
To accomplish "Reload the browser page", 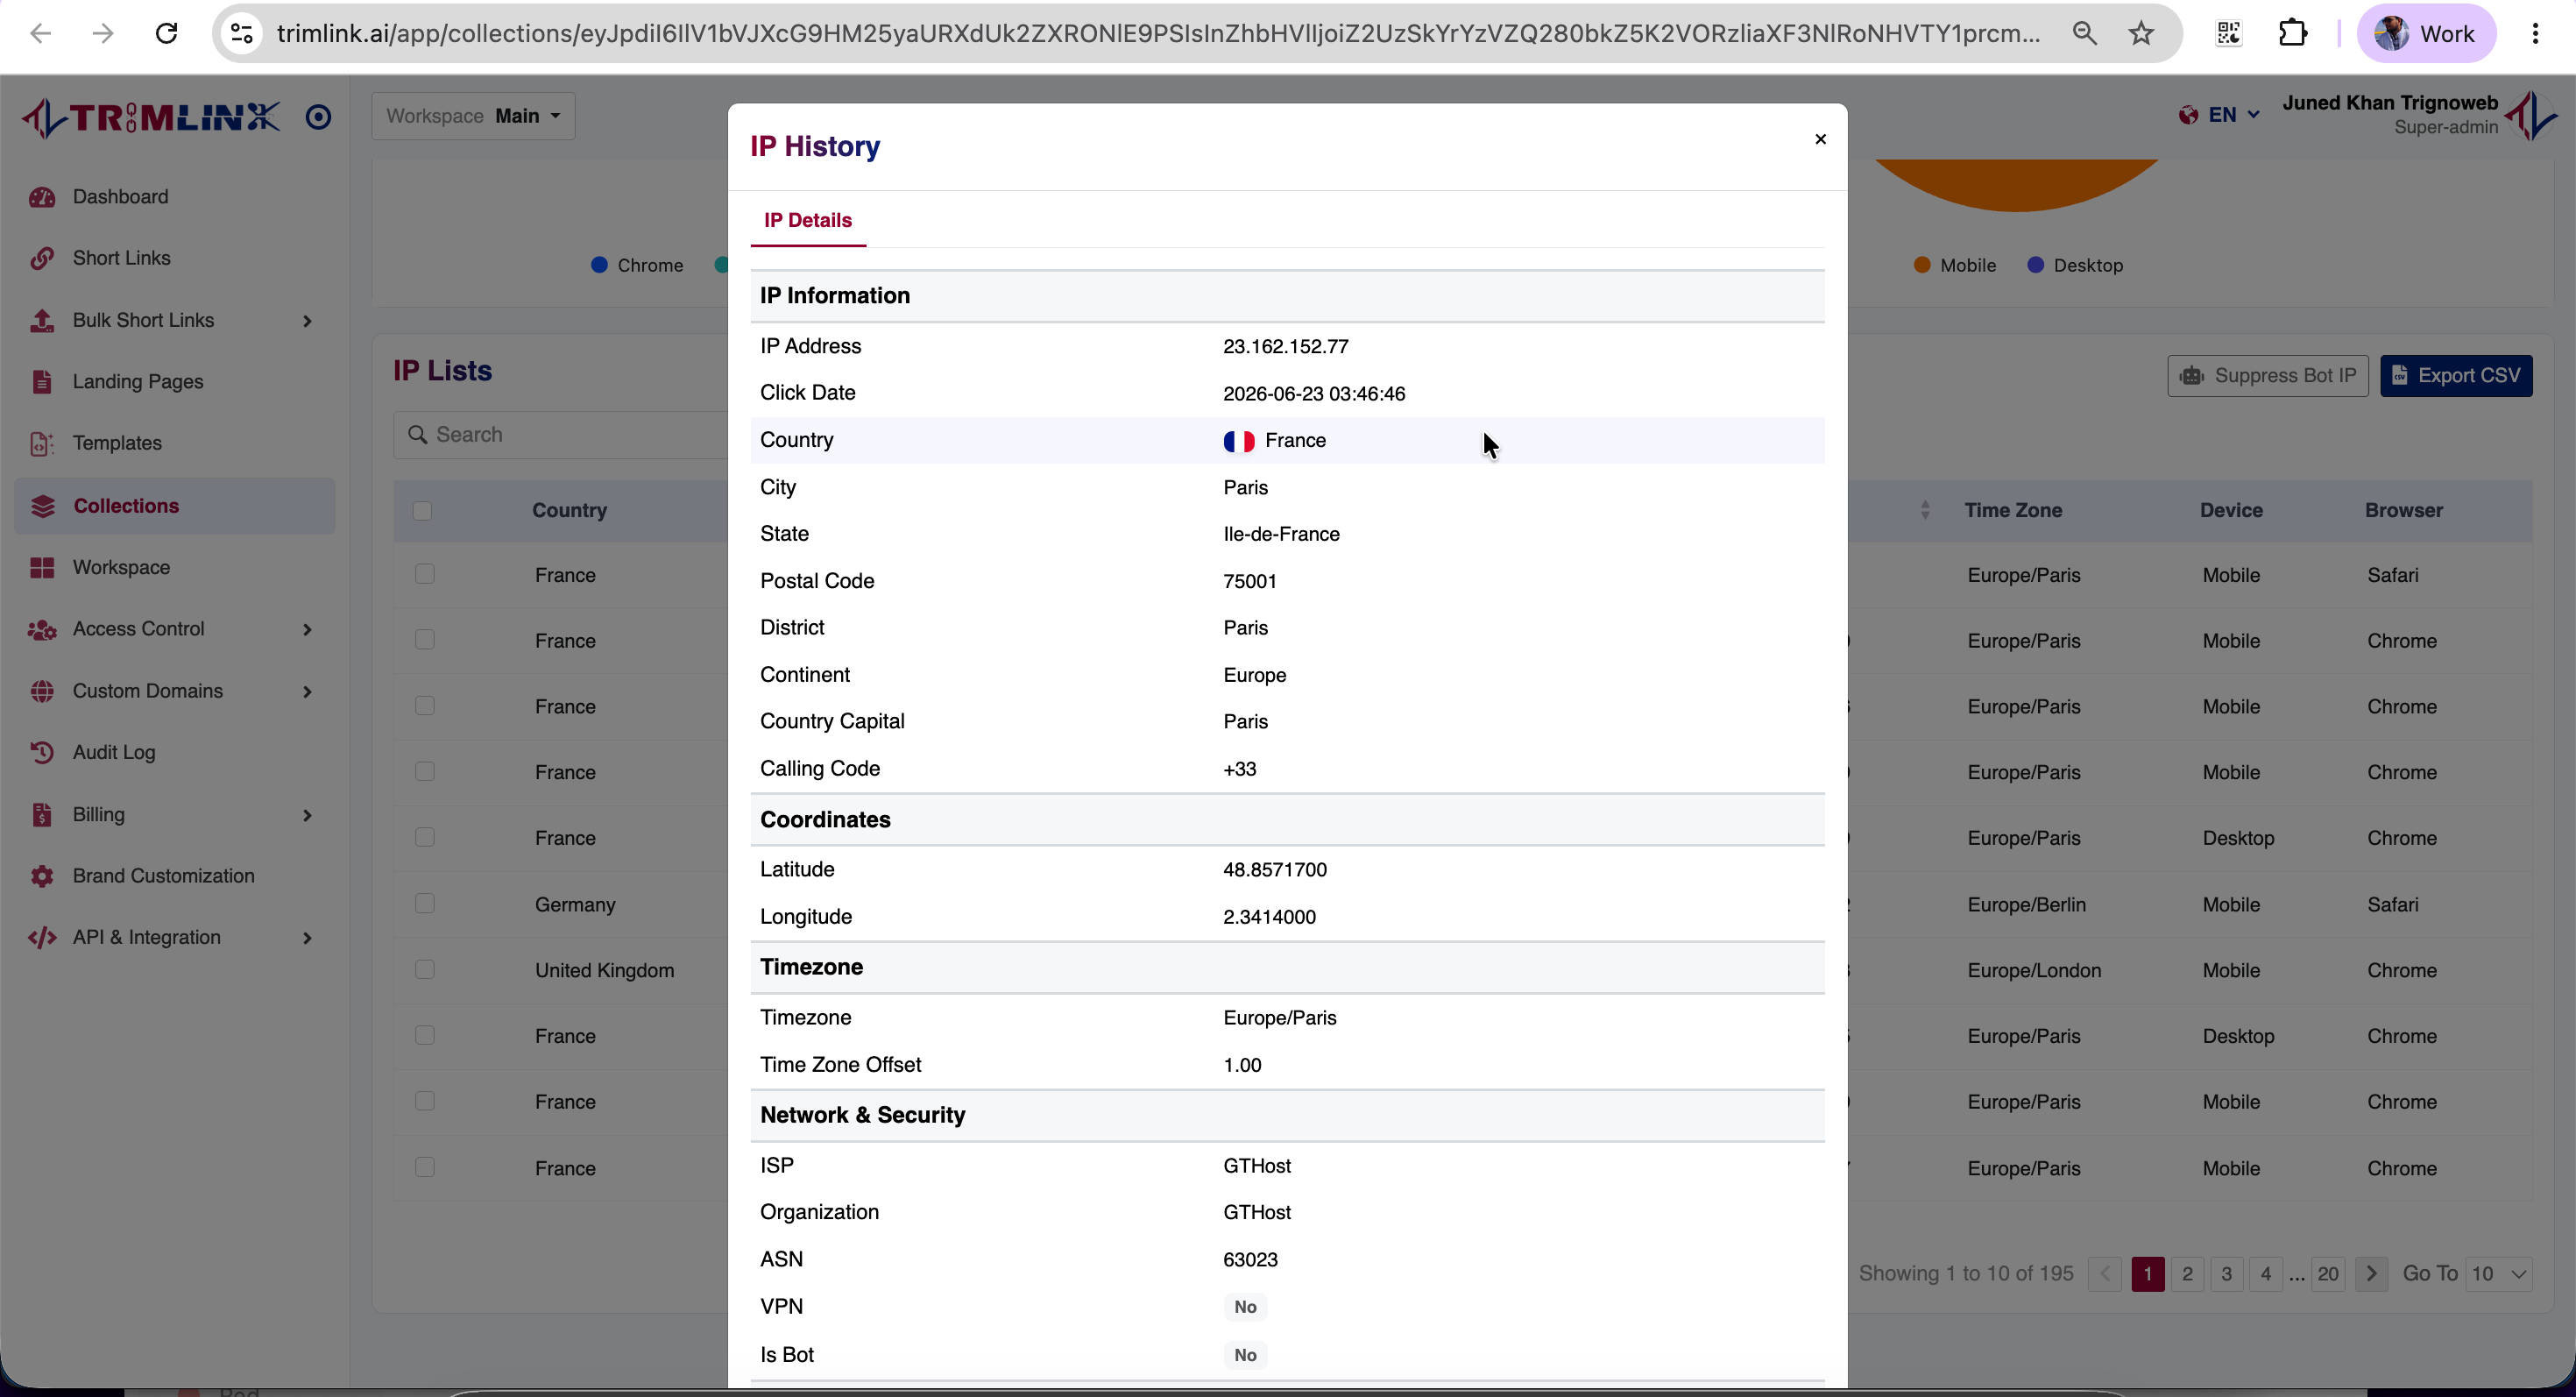I will click(167, 33).
